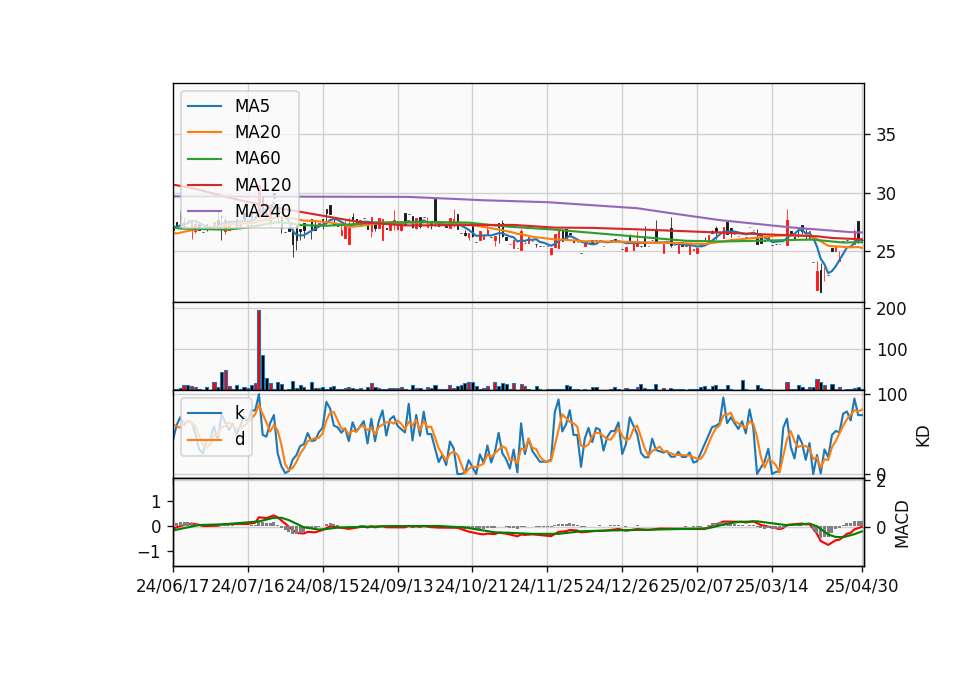Select the MA120 legend label
The width and height of the screenshot is (960, 690).
coord(263,185)
